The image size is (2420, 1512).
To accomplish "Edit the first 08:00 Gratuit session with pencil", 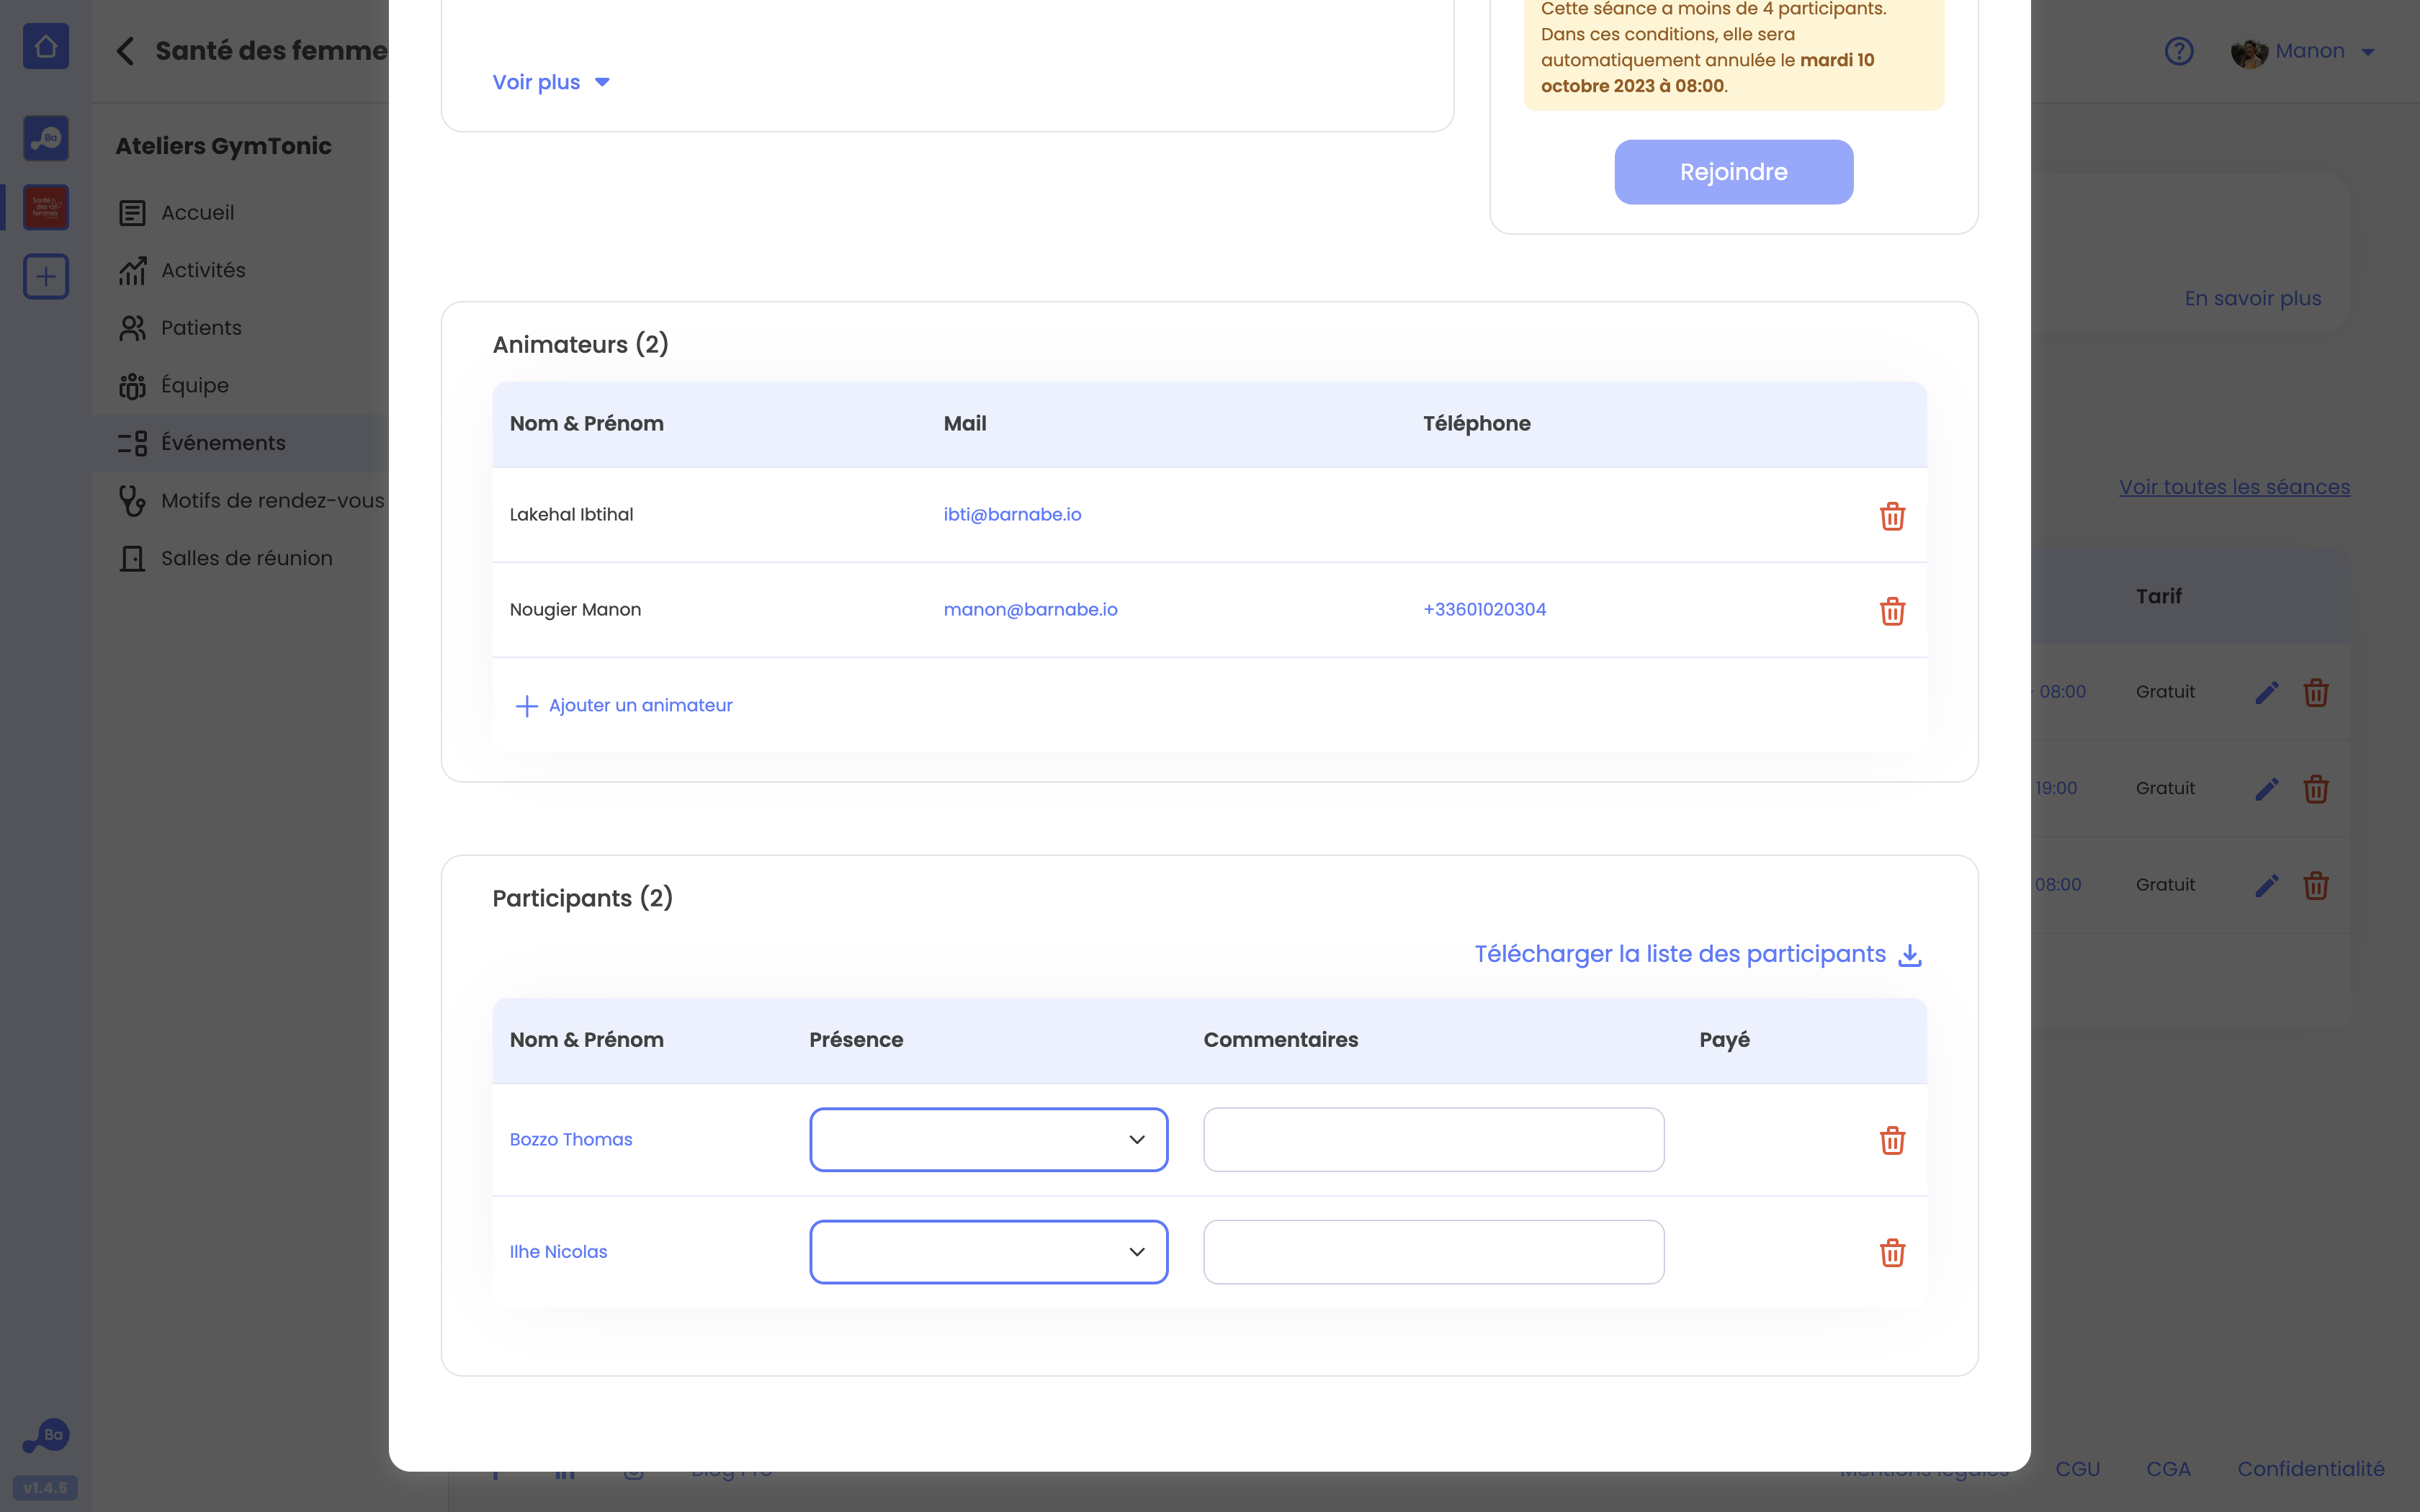I will point(2267,692).
